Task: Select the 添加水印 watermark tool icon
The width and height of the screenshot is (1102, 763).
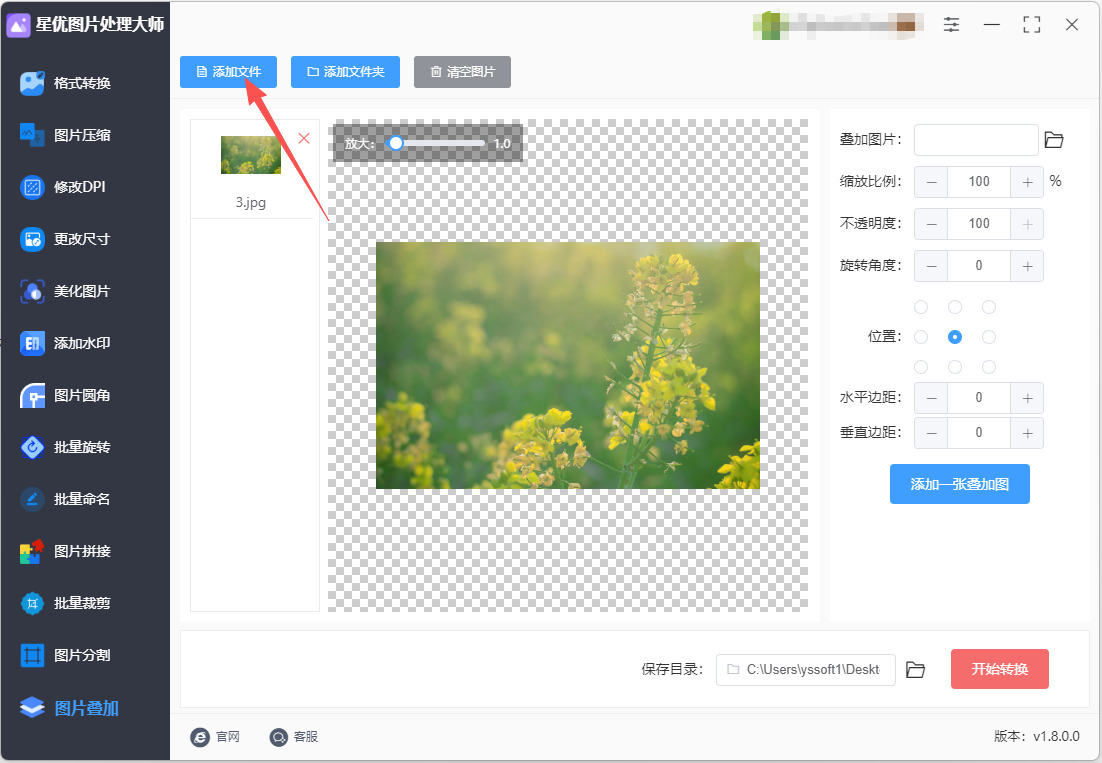Action: [32, 343]
